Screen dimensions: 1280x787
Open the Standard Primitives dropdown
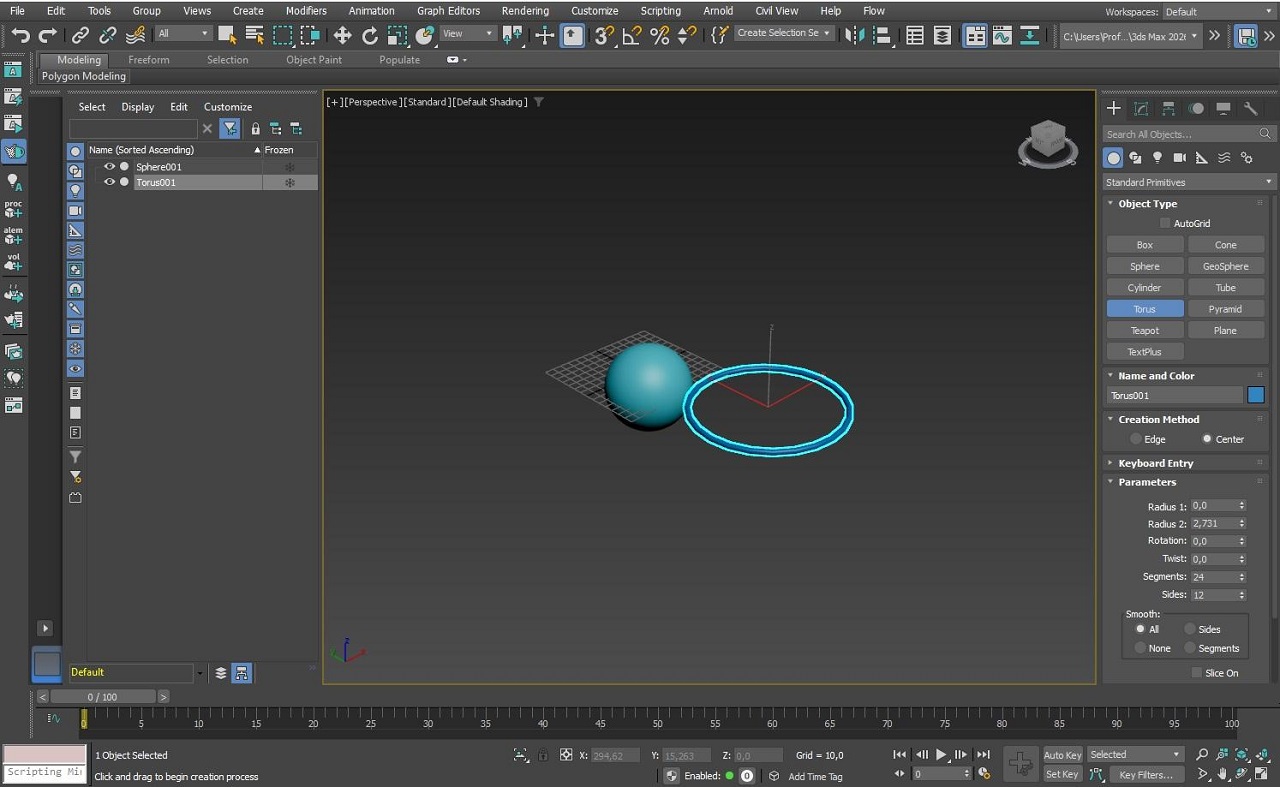tap(1188, 182)
